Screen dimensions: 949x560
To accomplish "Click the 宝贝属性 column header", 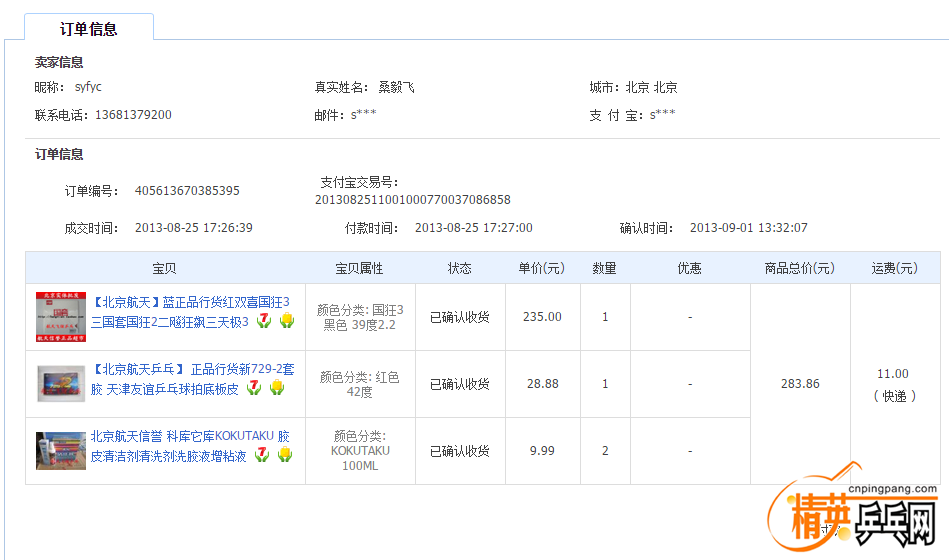I will coord(360,268).
